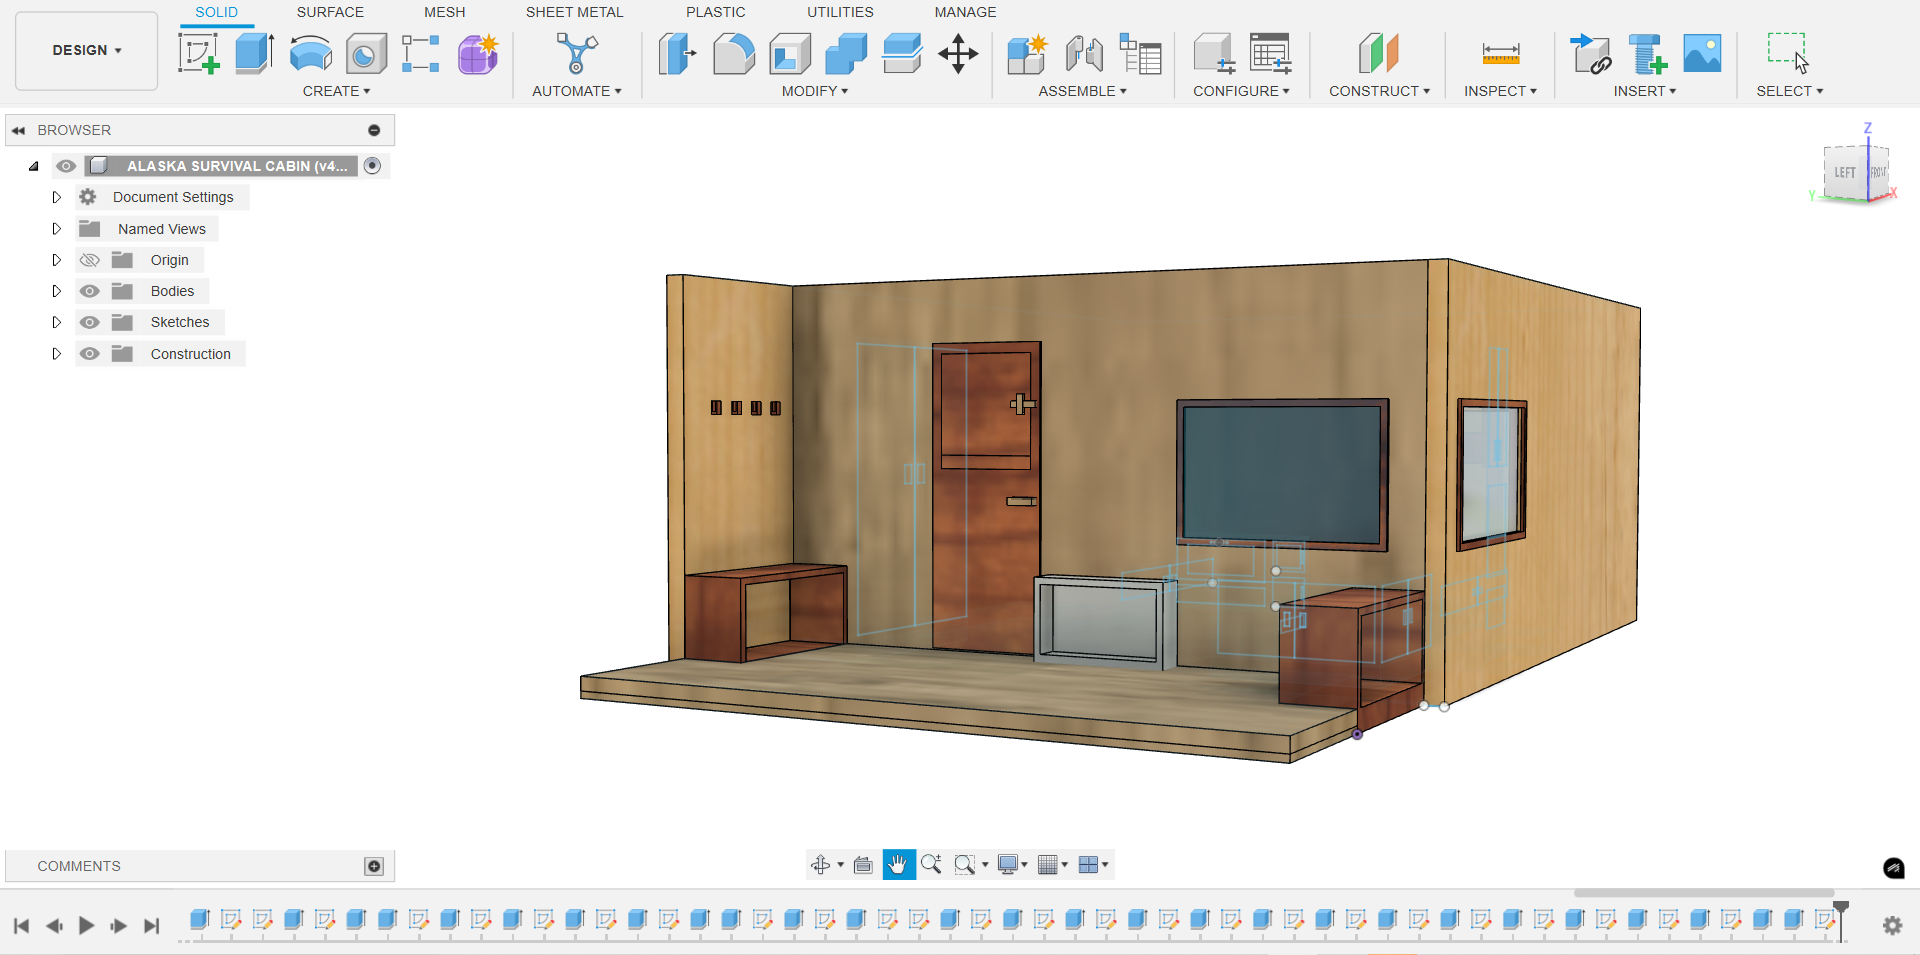This screenshot has width=1920, height=955.
Task: Show the hidden Origin folder
Action: coord(90,260)
